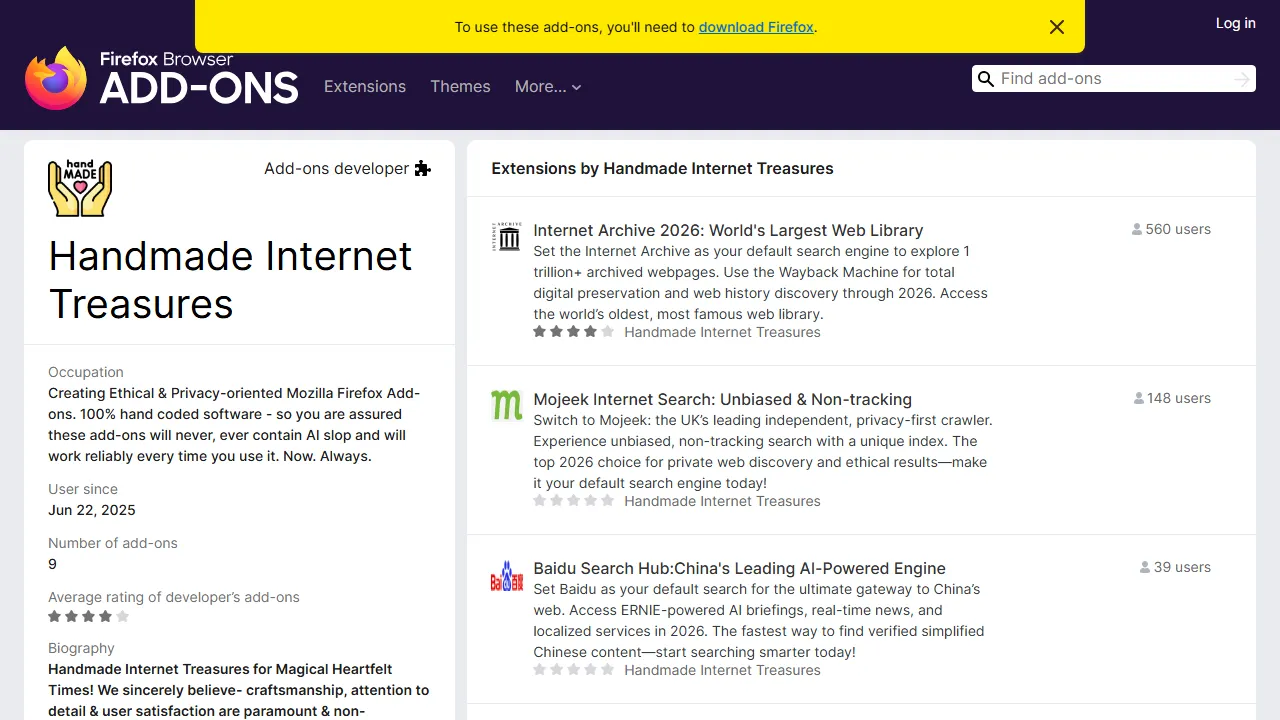Dismiss the yellow Firefox notification banner
This screenshot has width=1280, height=720.
[1057, 27]
